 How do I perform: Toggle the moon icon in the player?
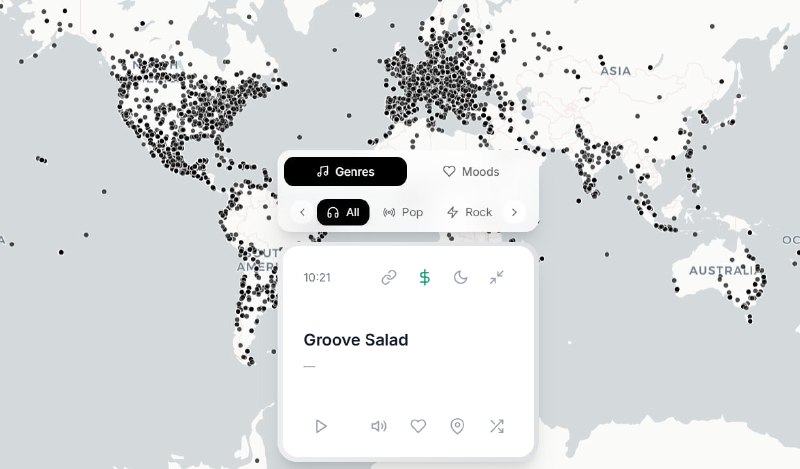[460, 277]
